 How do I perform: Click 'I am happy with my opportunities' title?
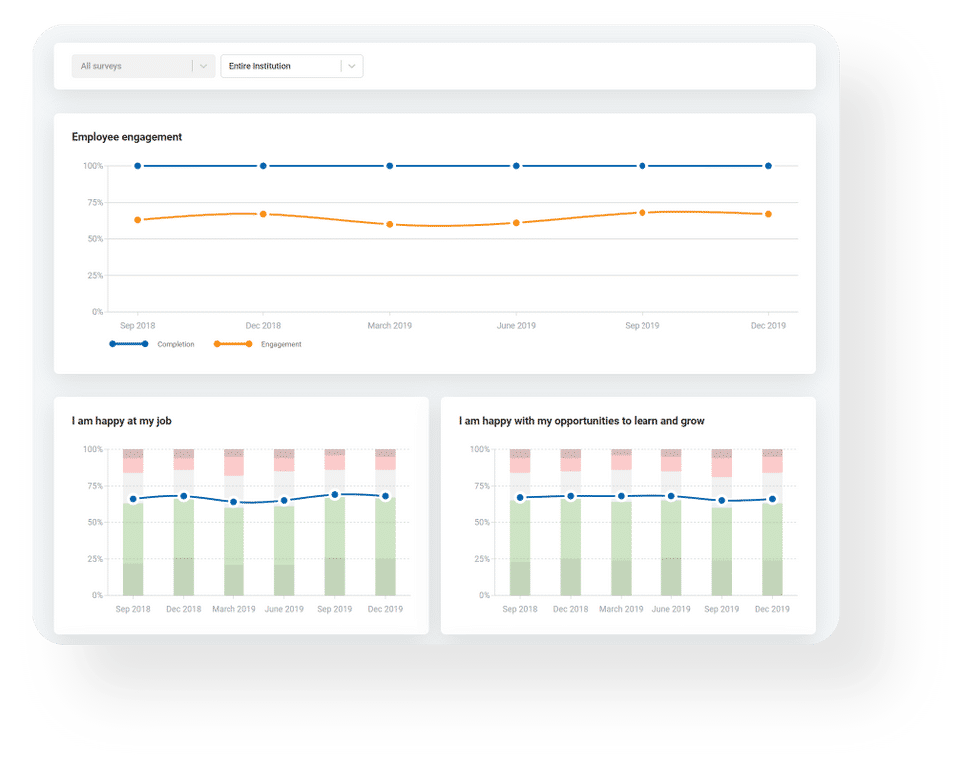[582, 421]
